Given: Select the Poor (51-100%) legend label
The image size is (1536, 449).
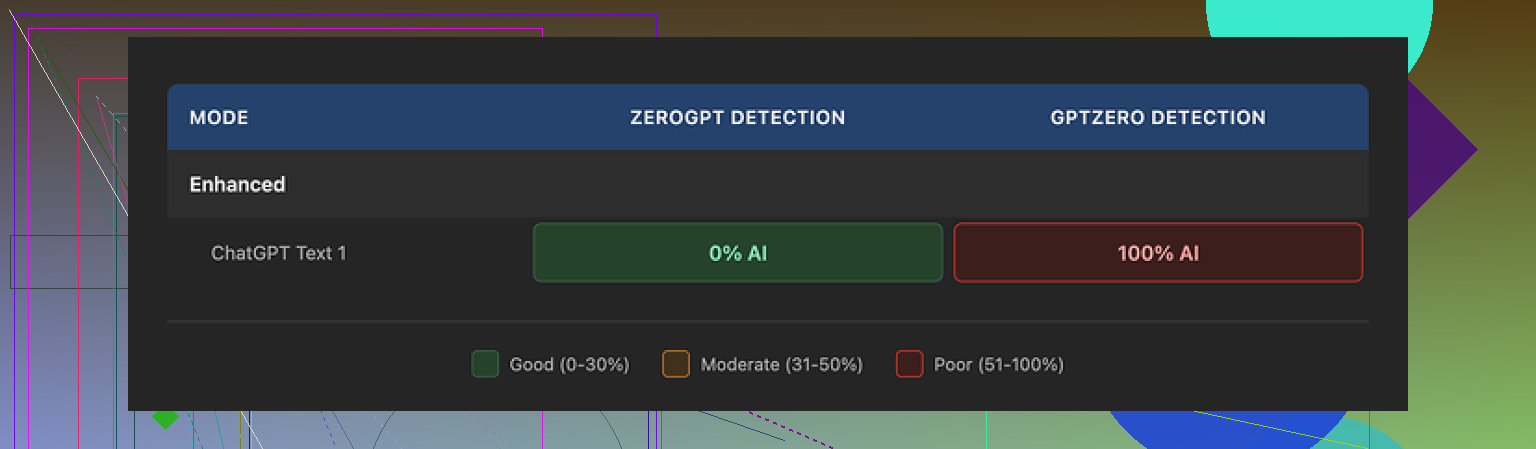Looking at the screenshot, I should point(998,364).
